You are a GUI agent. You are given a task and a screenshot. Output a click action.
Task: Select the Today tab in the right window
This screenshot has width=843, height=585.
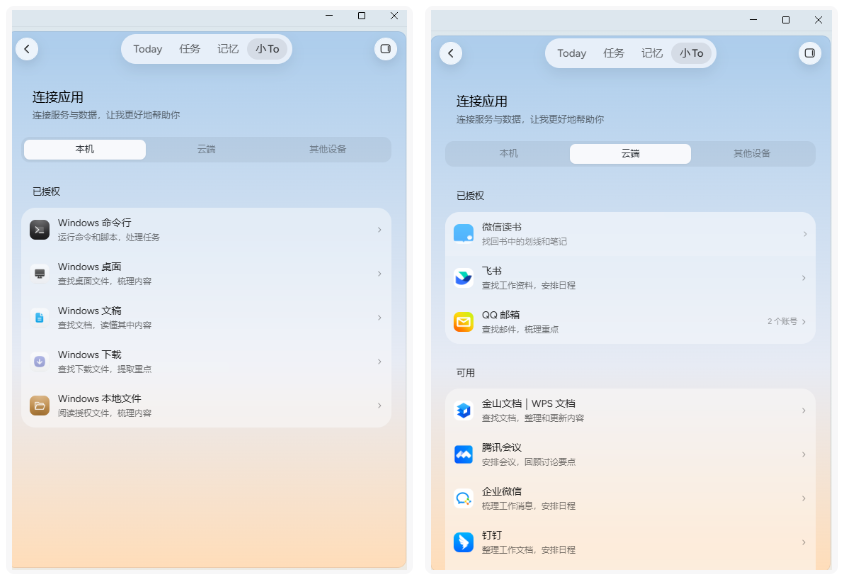point(571,53)
